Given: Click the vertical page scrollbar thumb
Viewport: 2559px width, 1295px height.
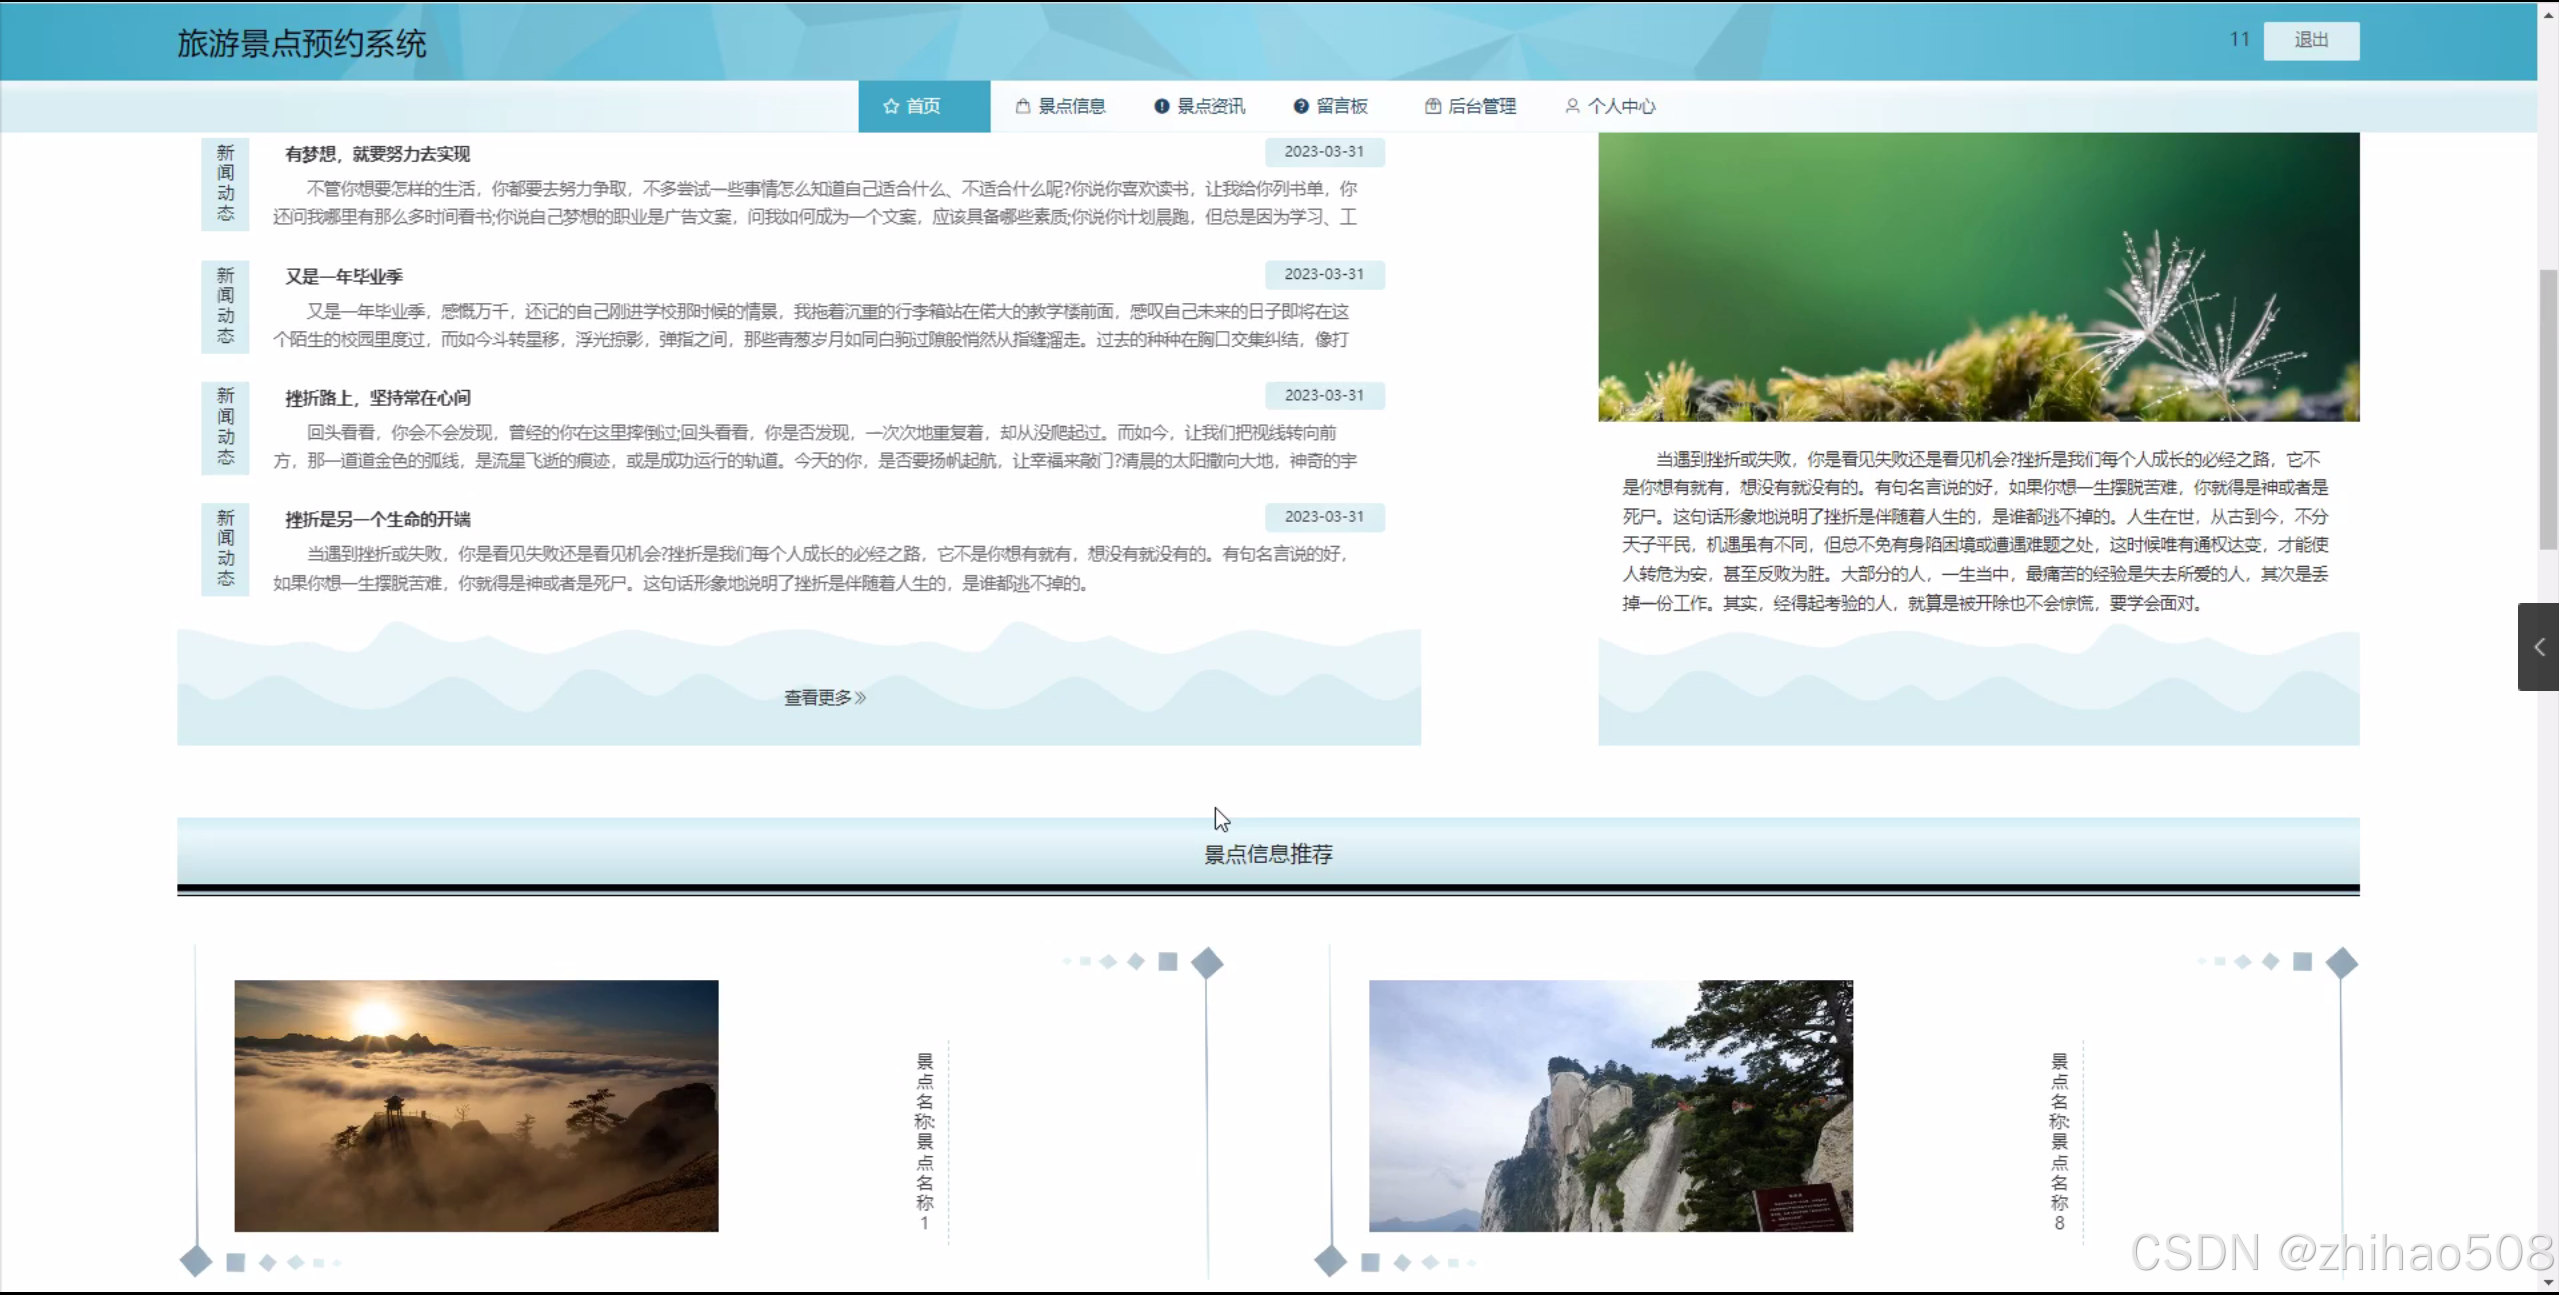Looking at the screenshot, I should (2547, 408).
